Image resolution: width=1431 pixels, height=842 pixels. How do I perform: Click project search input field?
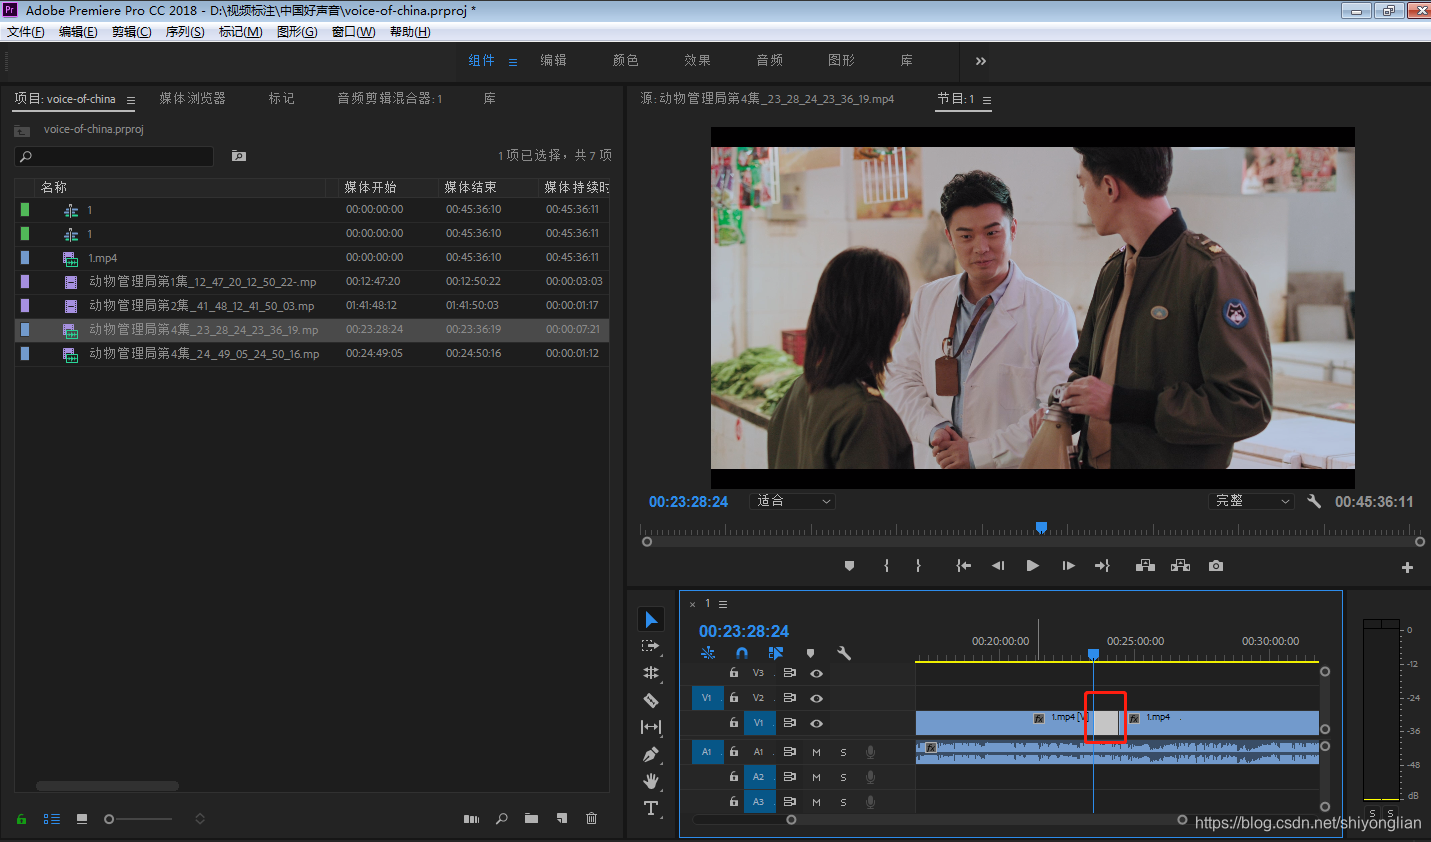(114, 156)
